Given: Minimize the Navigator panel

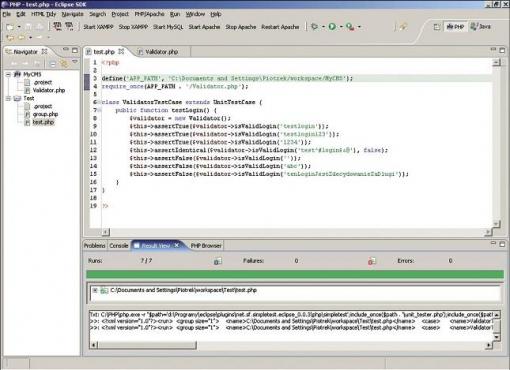Looking at the screenshot, I should point(66,50).
